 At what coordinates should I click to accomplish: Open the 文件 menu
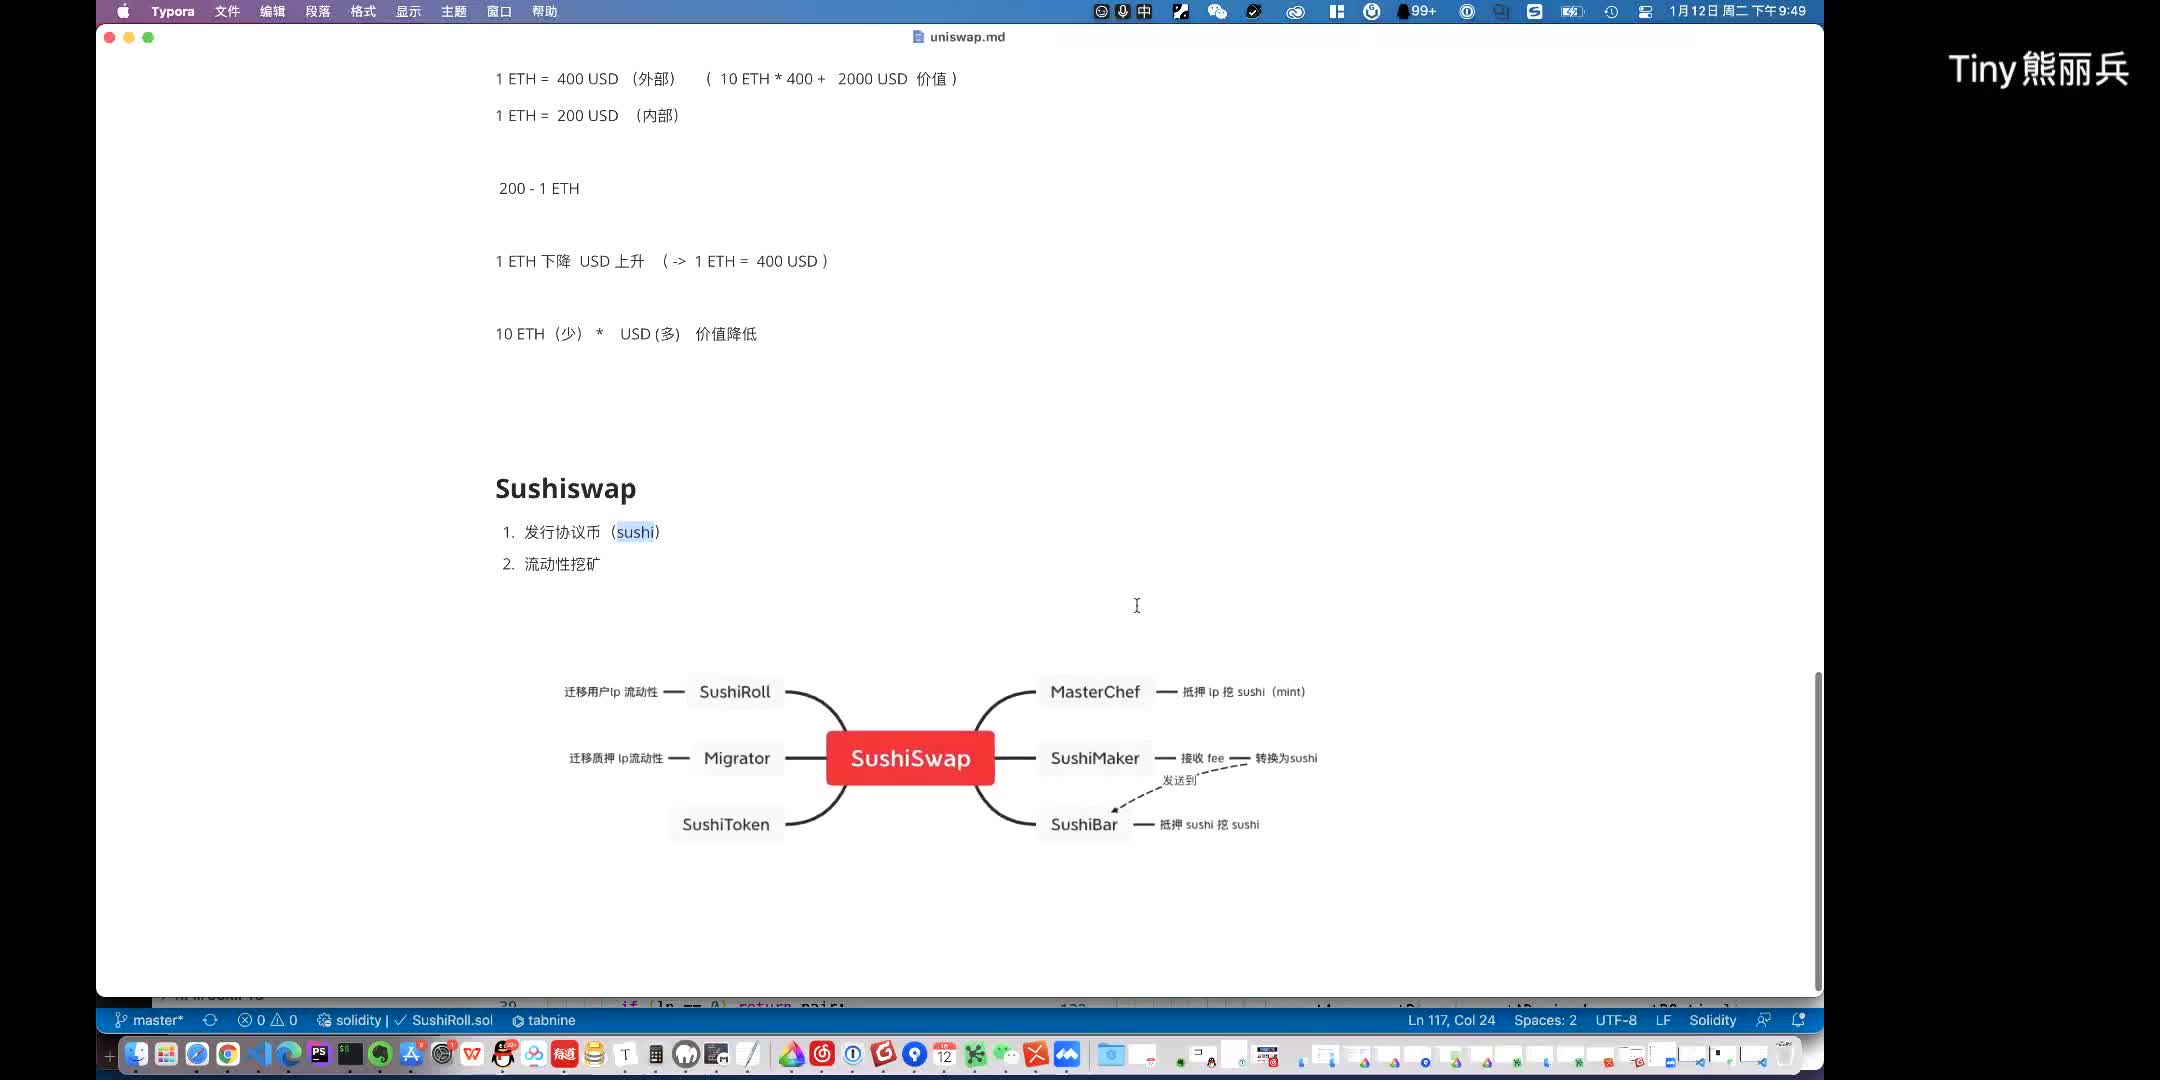point(227,12)
